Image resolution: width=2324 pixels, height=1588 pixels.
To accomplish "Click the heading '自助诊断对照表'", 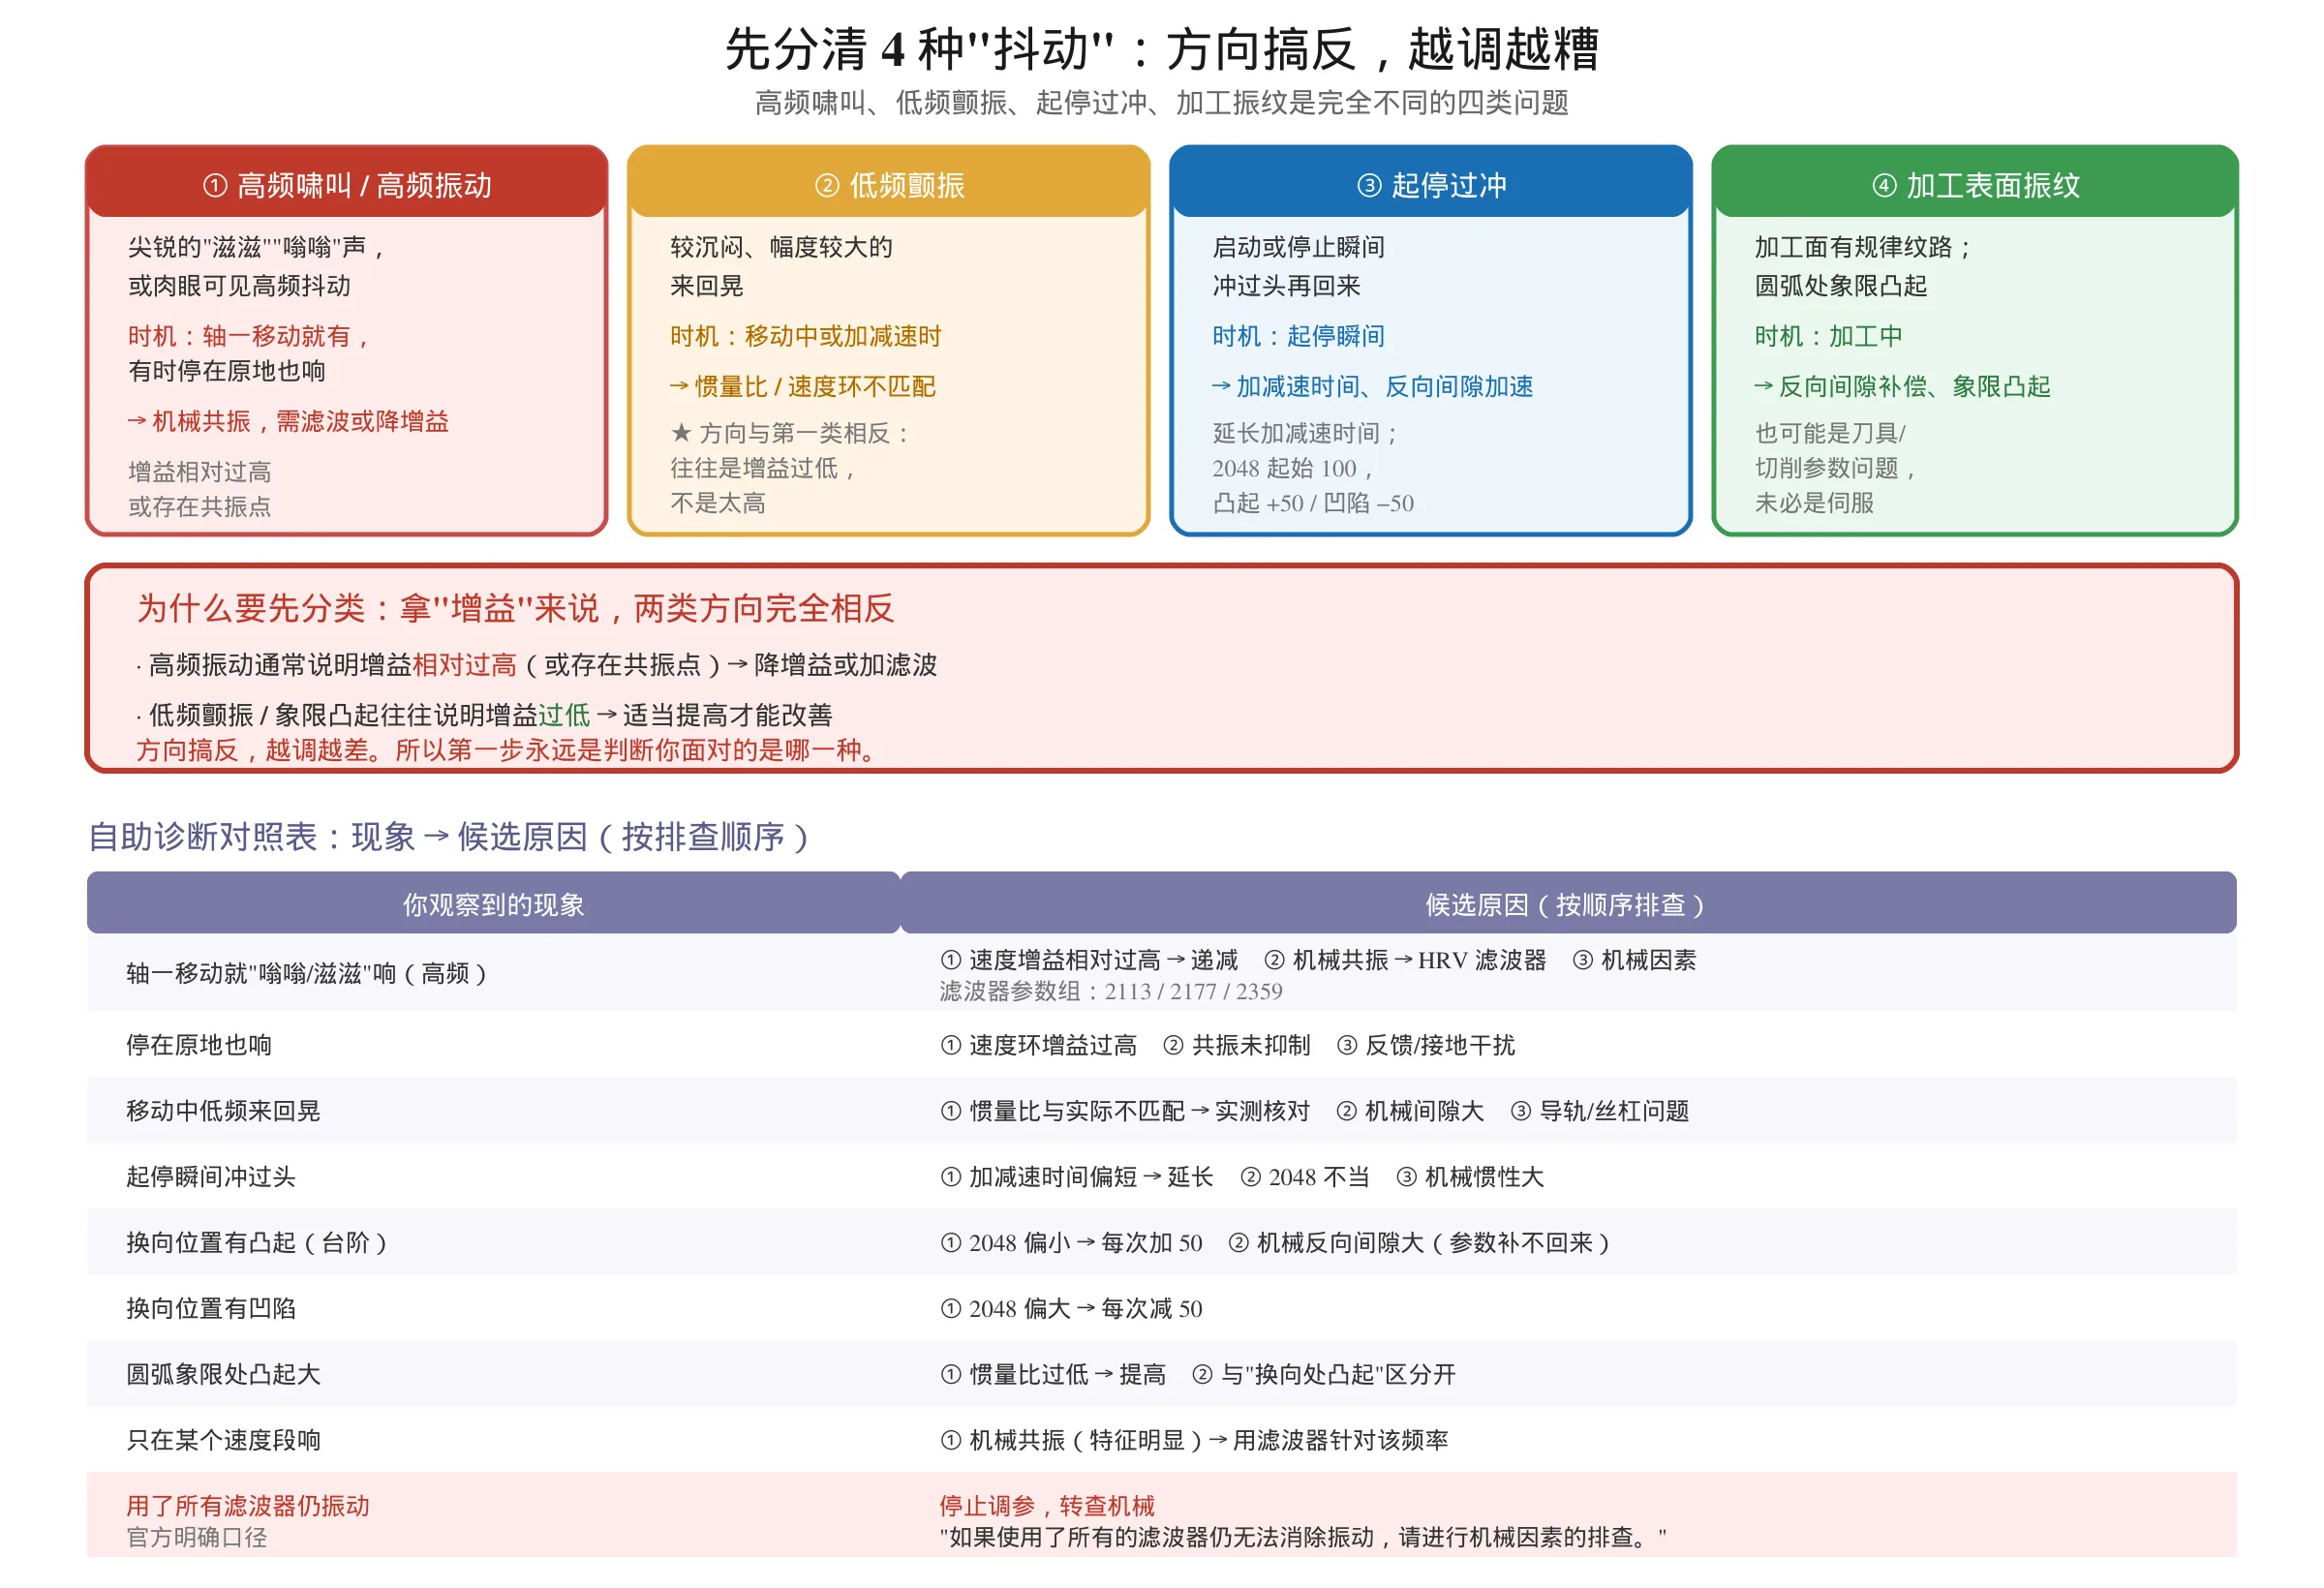I will pyautogui.click(x=202, y=836).
